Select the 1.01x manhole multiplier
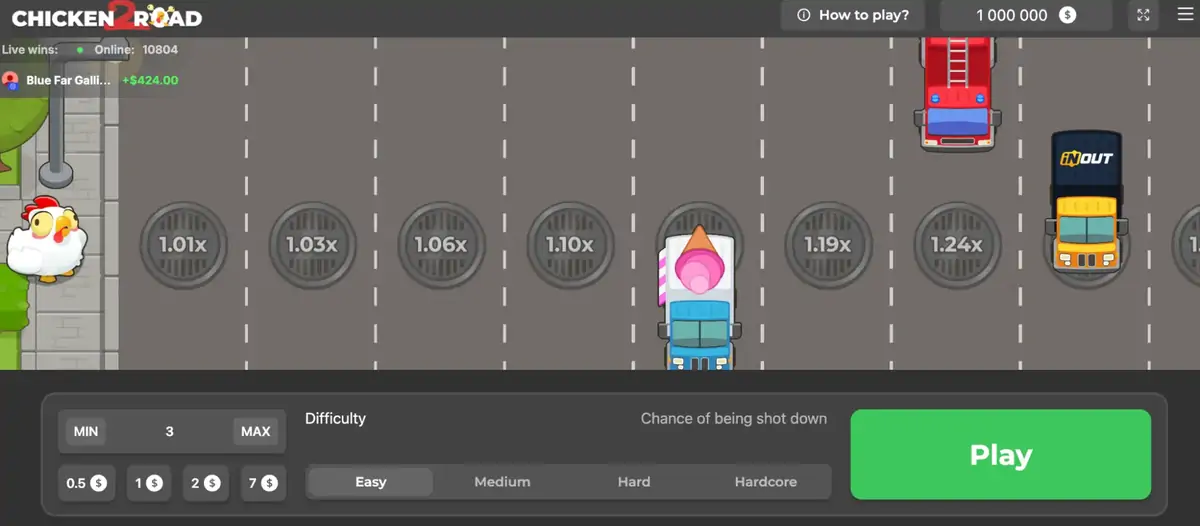 coord(183,245)
